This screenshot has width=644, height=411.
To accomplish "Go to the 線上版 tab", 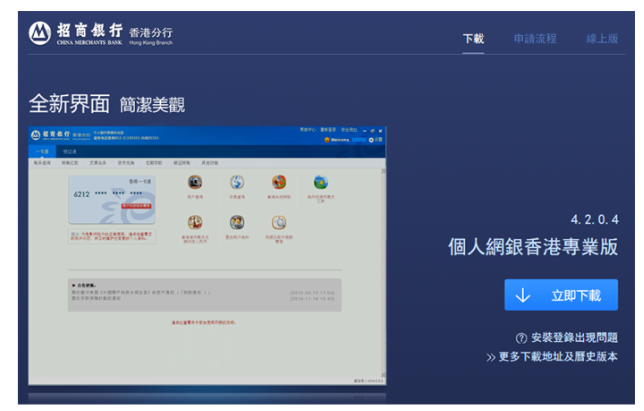I will [x=602, y=39].
